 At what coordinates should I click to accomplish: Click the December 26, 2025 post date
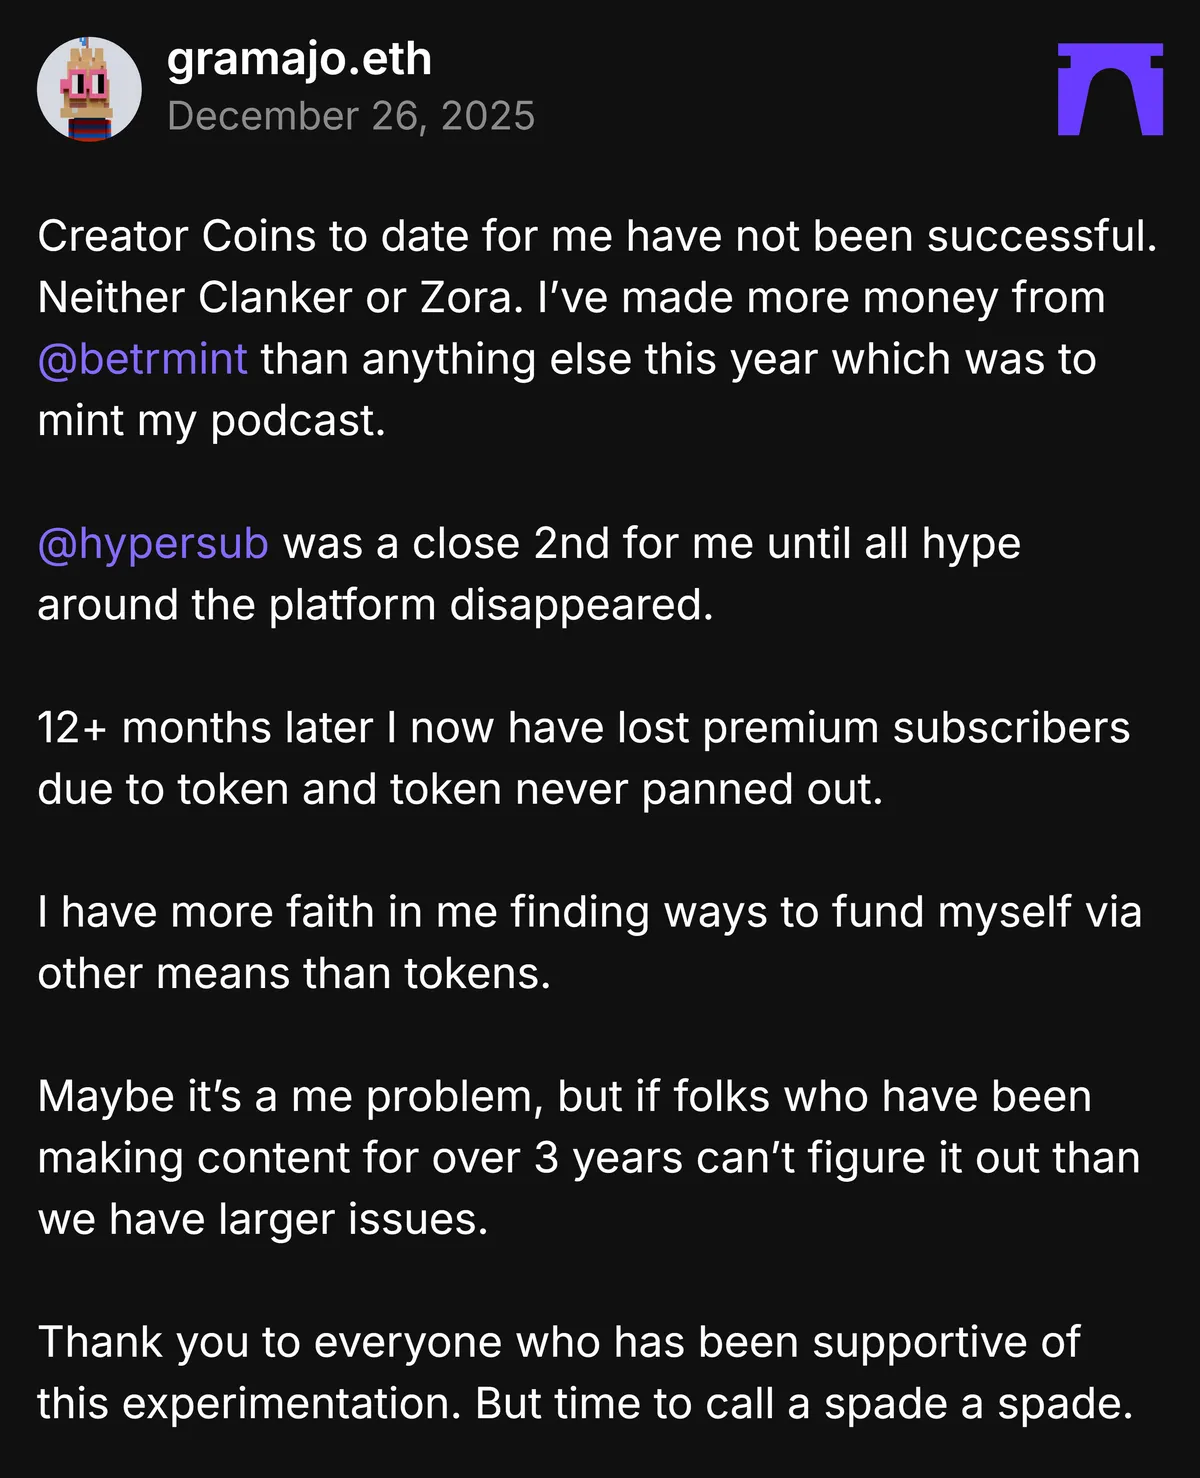(351, 116)
